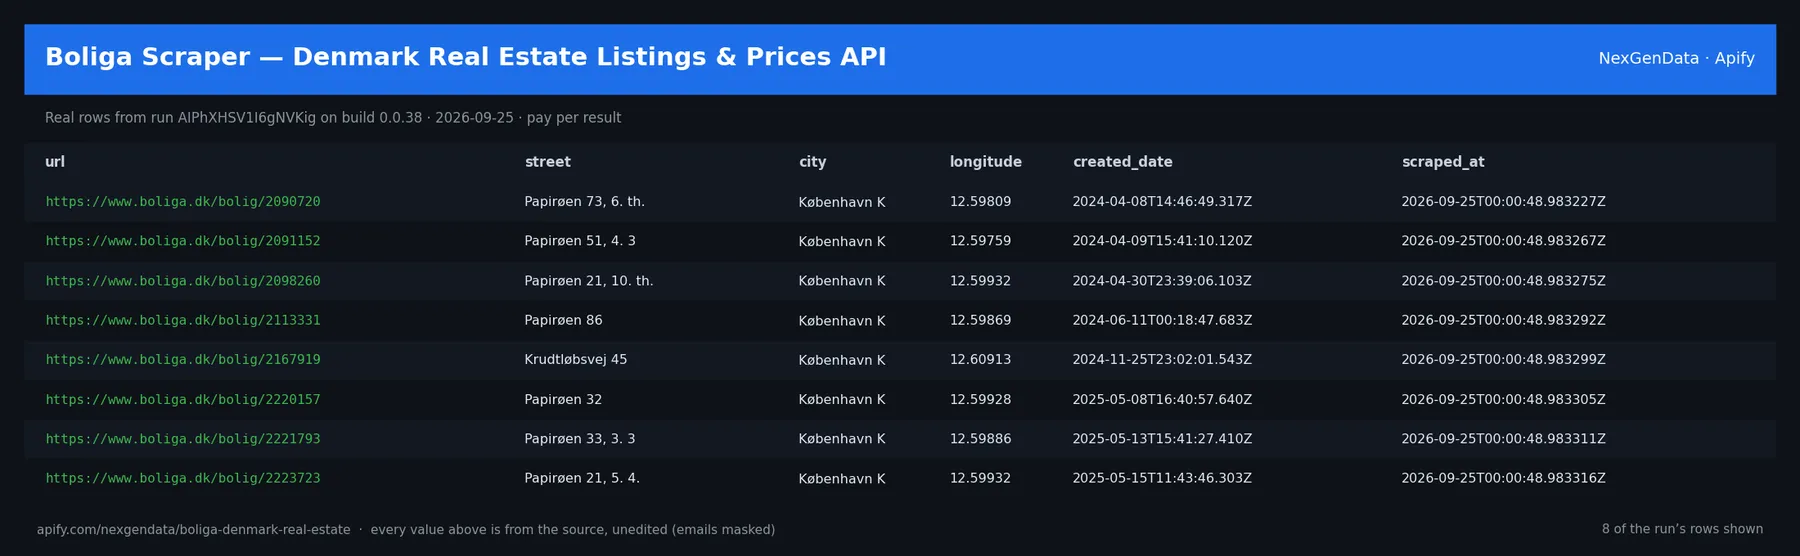Select street cell Papirøen 86
Viewport: 1800px width, 556px height.
[564, 320]
